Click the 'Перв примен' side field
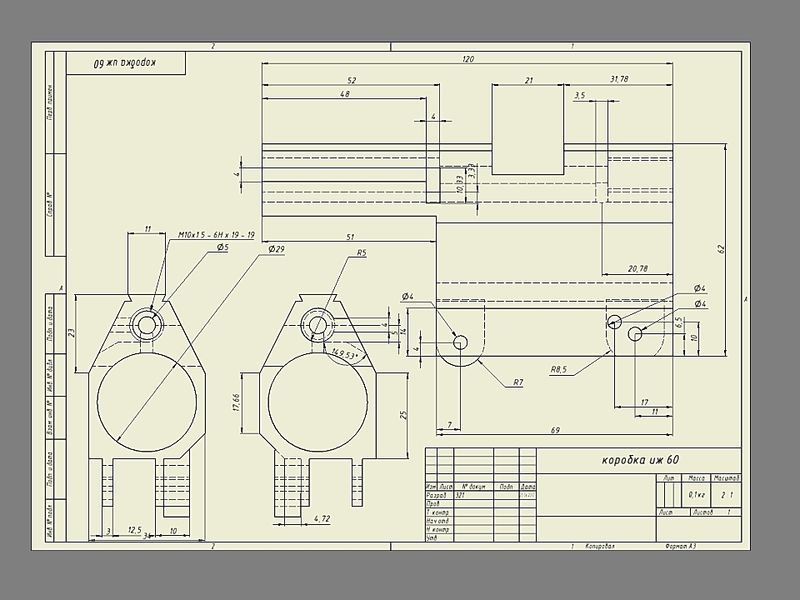800x600 pixels. 49,102
